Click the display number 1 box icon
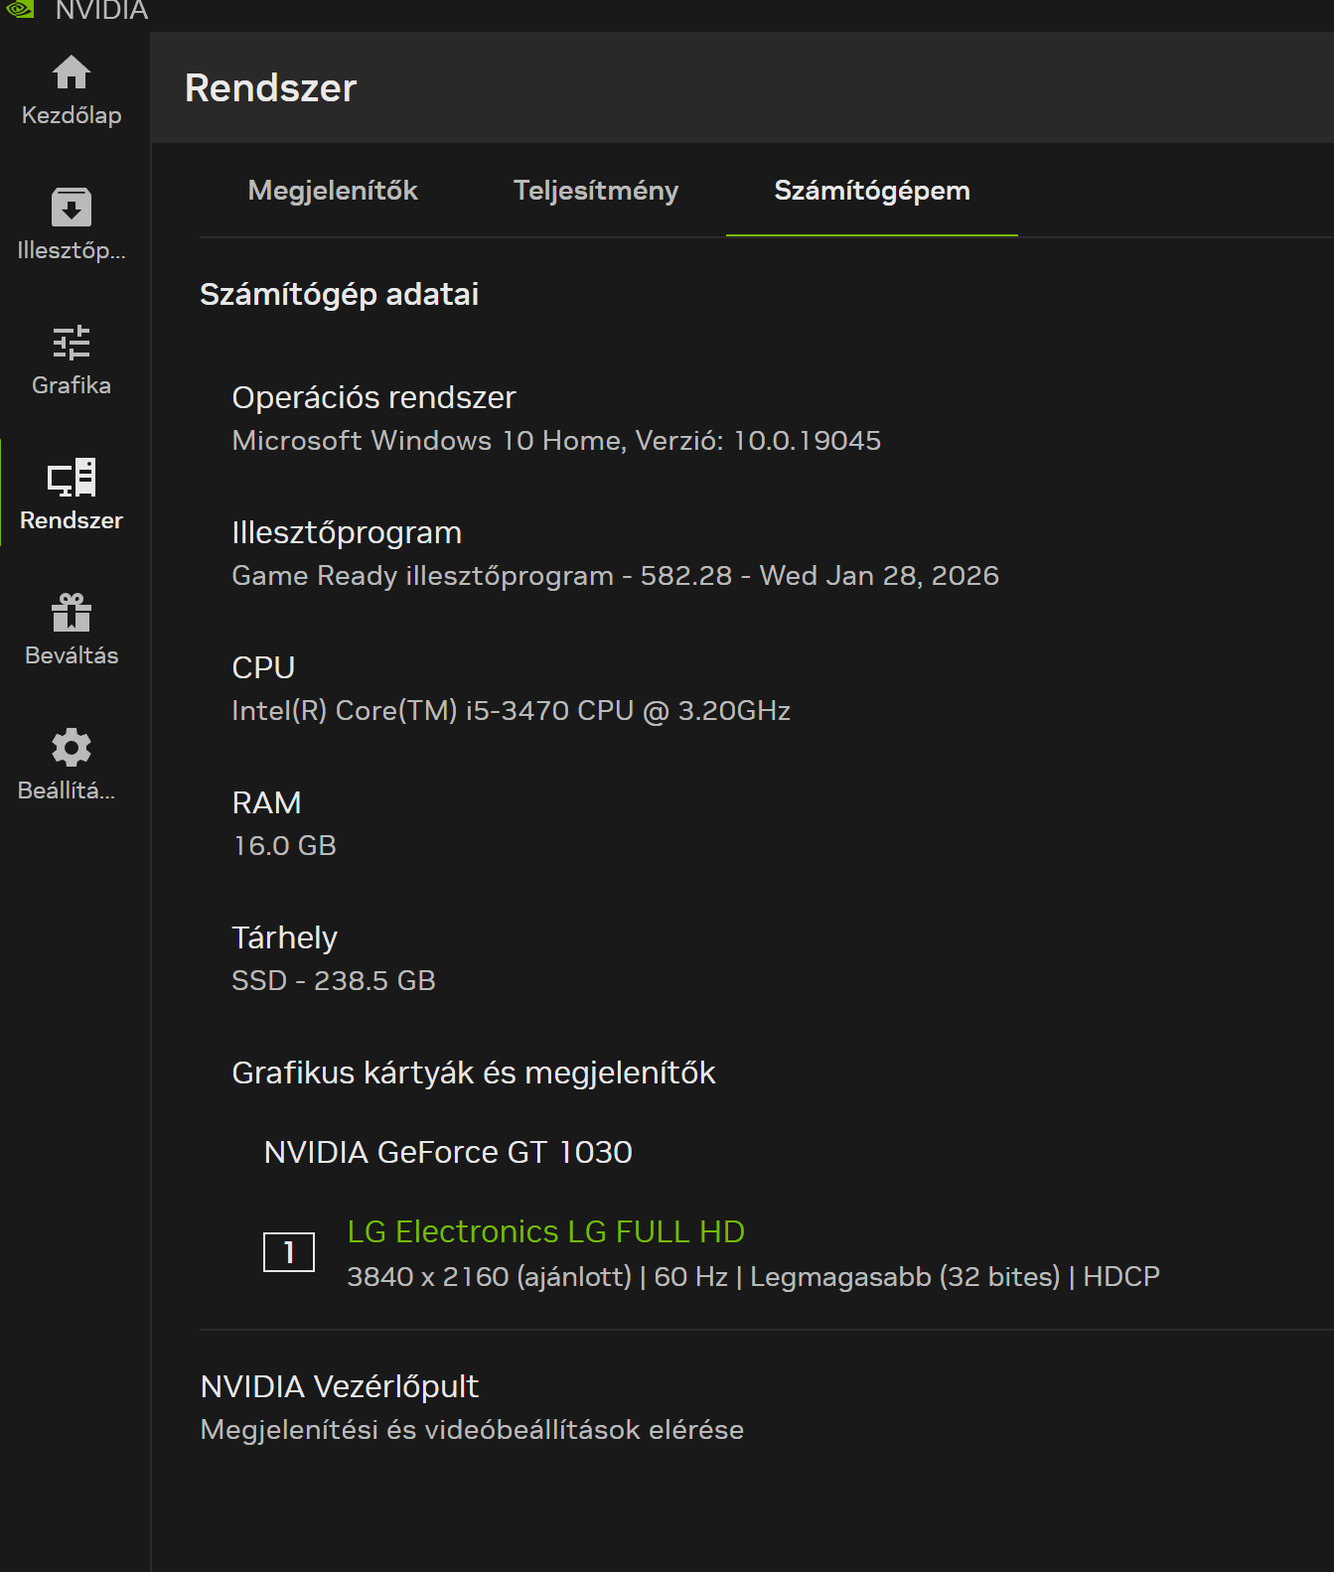This screenshot has width=1334, height=1572. (288, 1252)
